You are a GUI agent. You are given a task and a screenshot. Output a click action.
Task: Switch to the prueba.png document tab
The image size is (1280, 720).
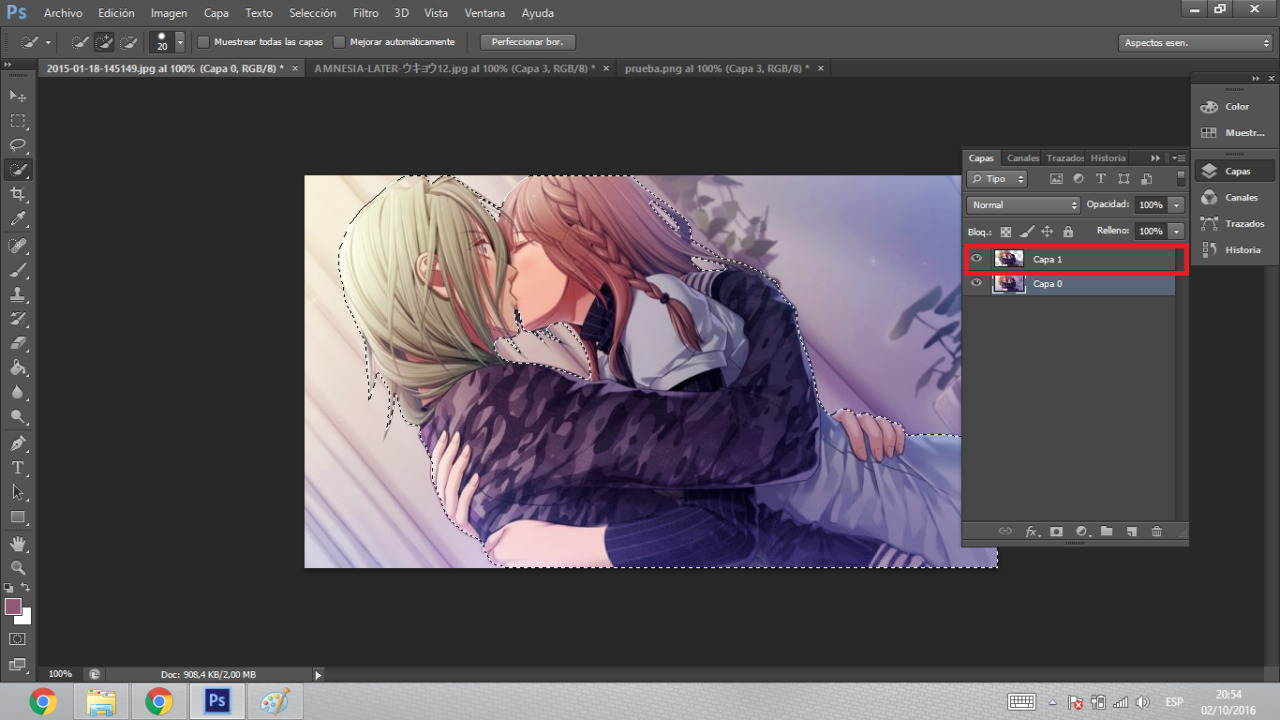pyautogui.click(x=717, y=68)
